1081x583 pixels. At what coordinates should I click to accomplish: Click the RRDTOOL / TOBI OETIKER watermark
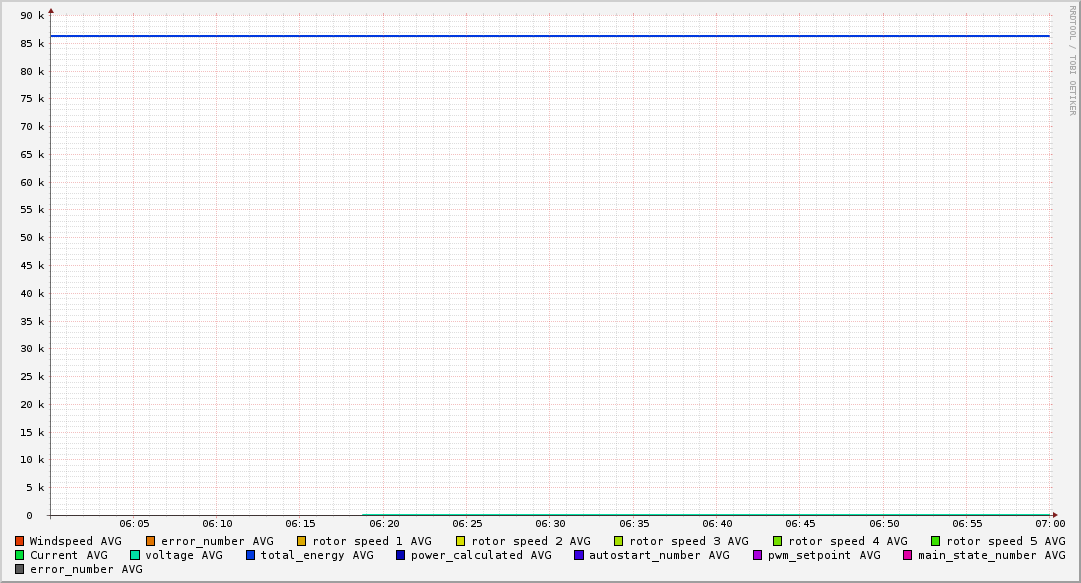click(1072, 60)
